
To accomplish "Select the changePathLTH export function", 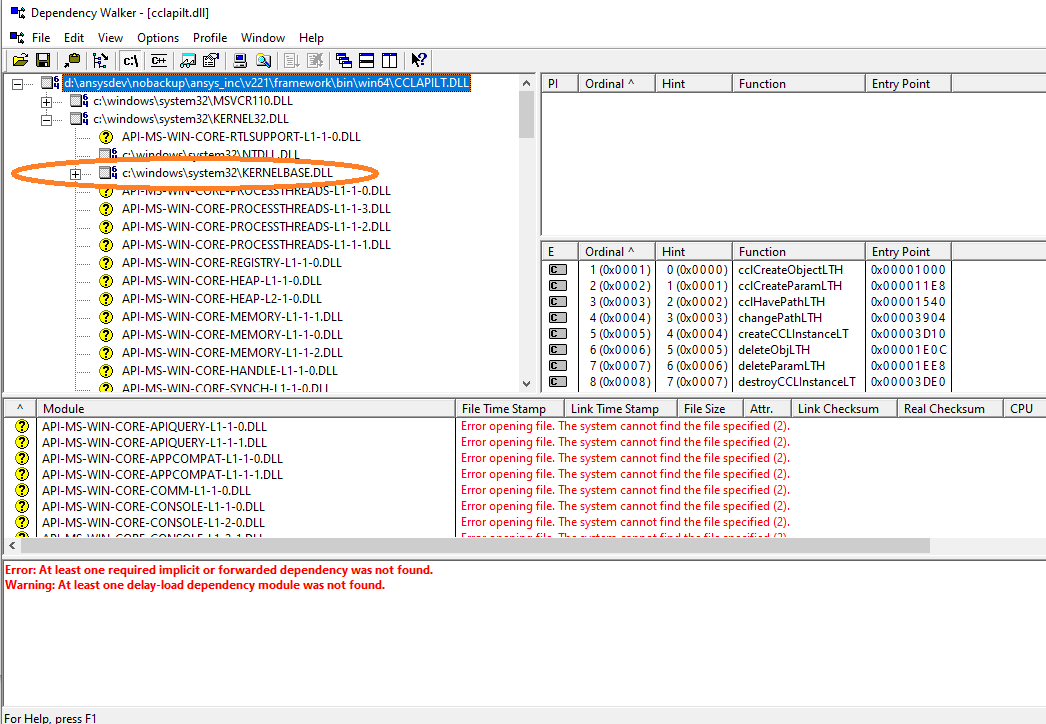I will pyautogui.click(x=780, y=318).
